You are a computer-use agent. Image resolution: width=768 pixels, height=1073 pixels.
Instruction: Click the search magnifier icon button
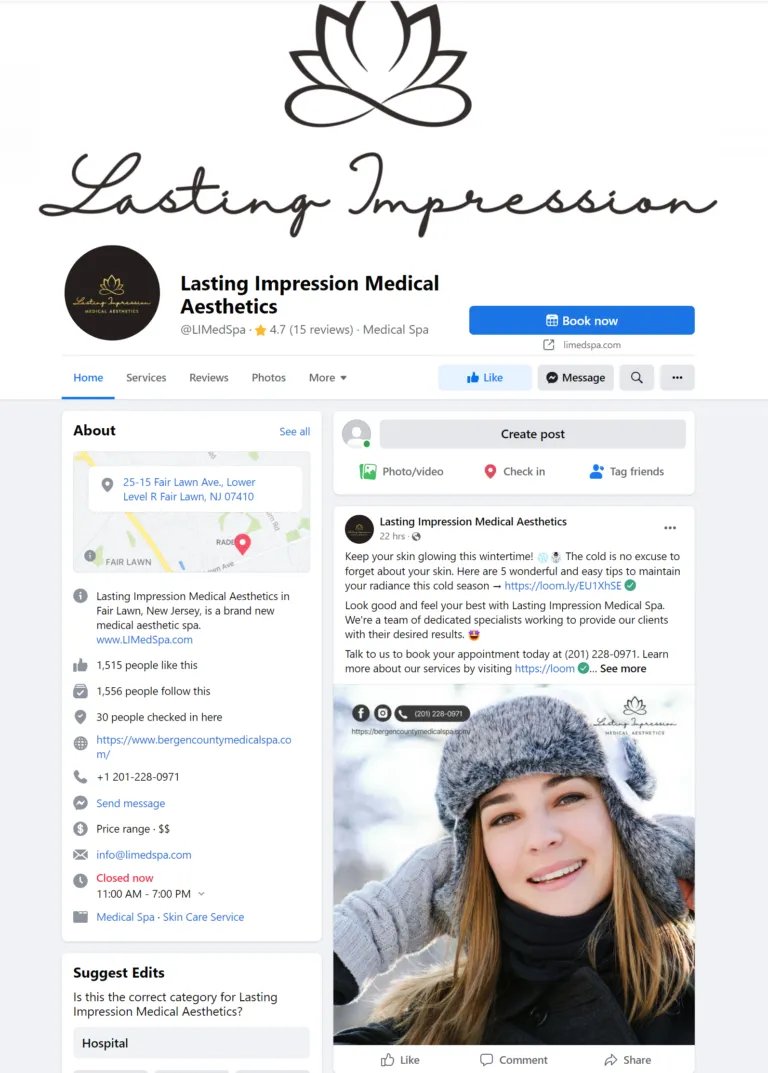(x=637, y=378)
